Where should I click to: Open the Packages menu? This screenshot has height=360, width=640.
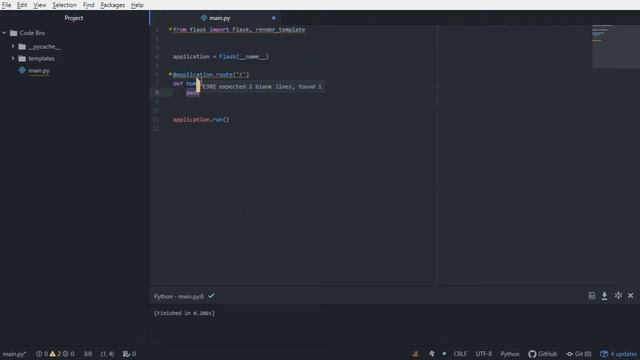(x=113, y=5)
